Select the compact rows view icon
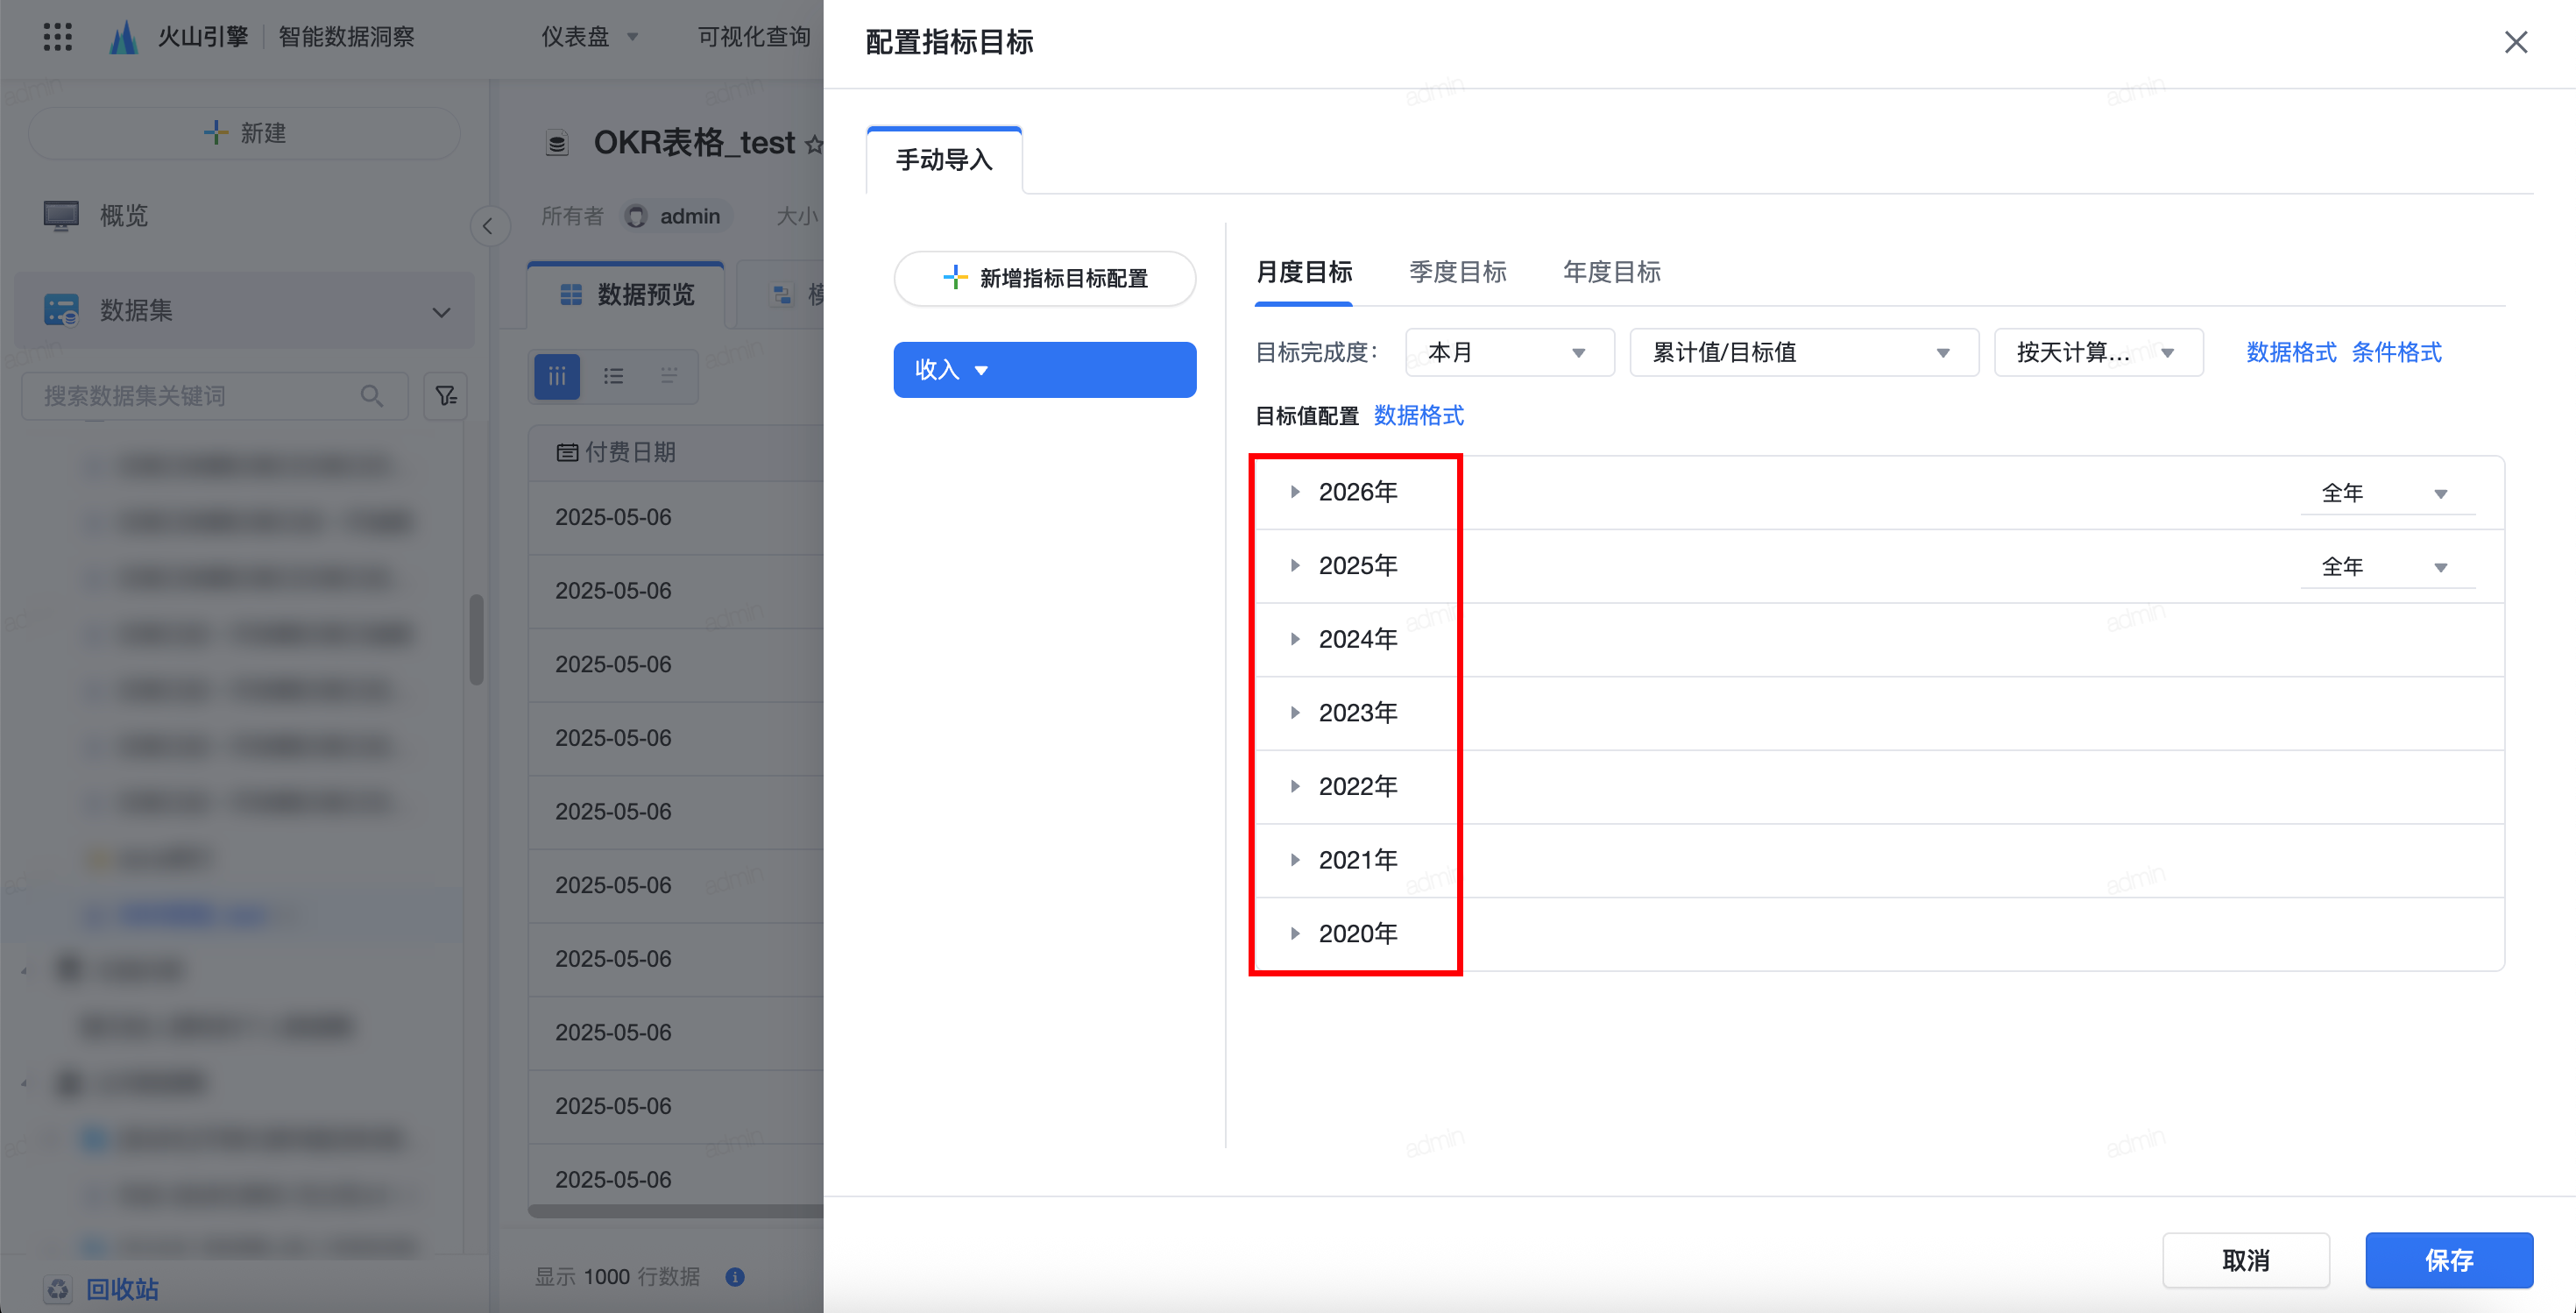 click(669, 376)
